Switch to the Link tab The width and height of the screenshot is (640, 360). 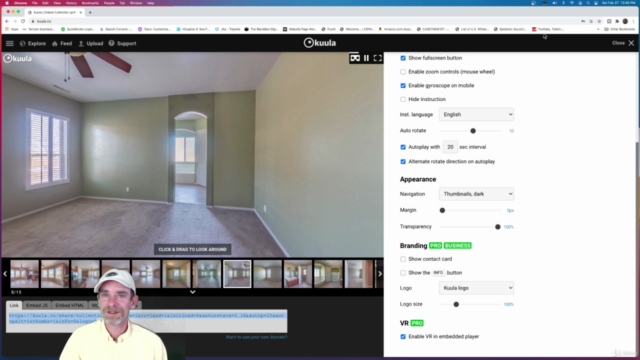pyautogui.click(x=14, y=305)
